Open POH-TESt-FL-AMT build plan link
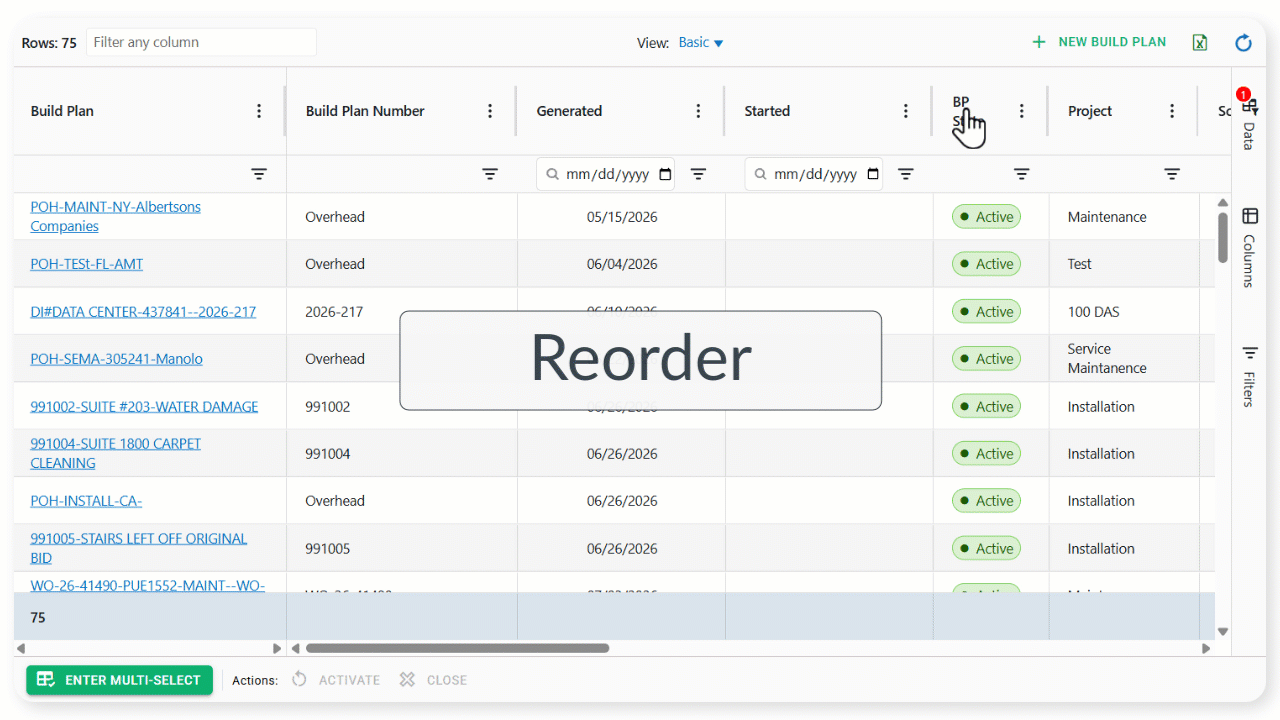 point(86,264)
